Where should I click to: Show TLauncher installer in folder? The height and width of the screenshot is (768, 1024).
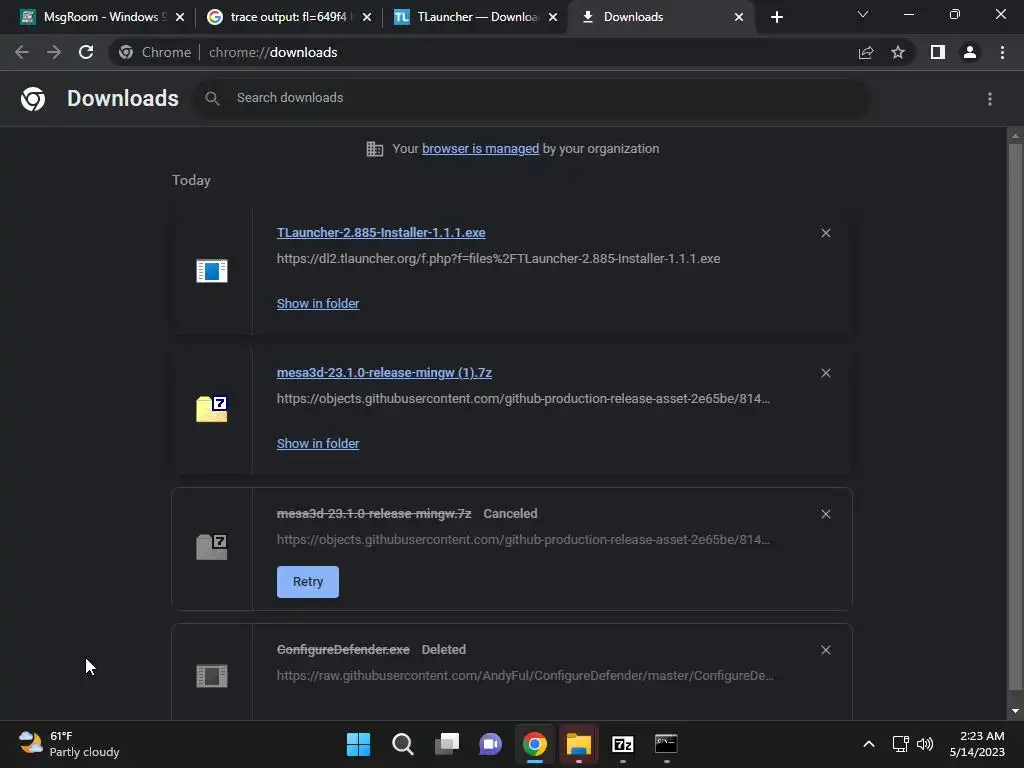point(318,304)
